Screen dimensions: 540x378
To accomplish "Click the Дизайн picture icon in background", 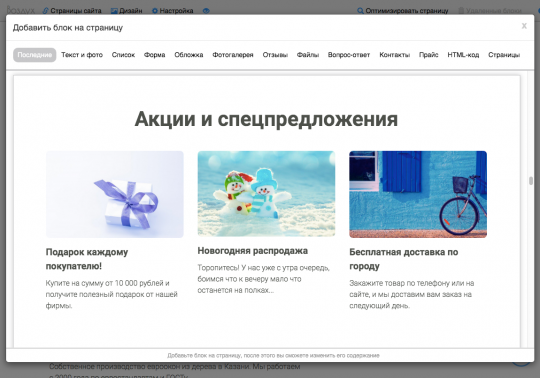I will [114, 11].
